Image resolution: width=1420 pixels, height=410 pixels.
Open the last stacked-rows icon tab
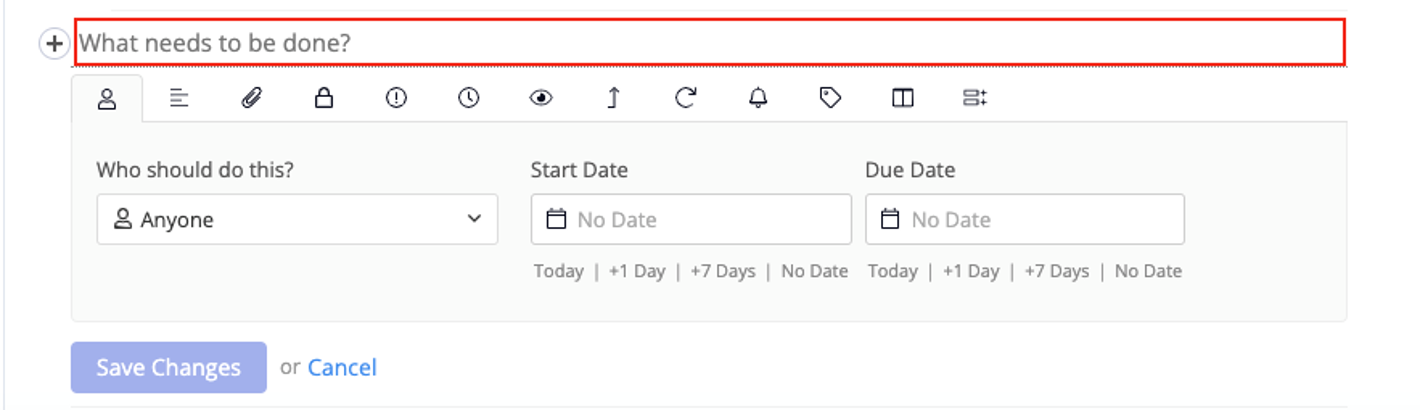(975, 98)
